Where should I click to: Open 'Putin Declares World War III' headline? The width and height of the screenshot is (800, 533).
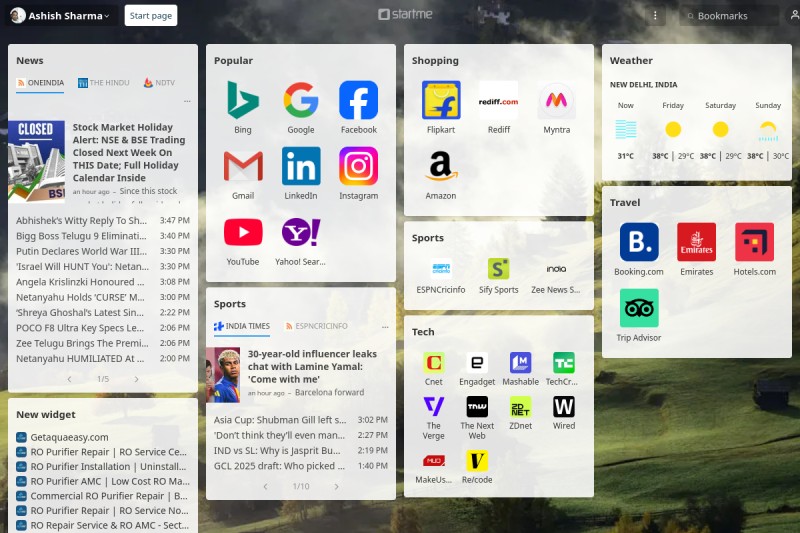[x=81, y=251]
